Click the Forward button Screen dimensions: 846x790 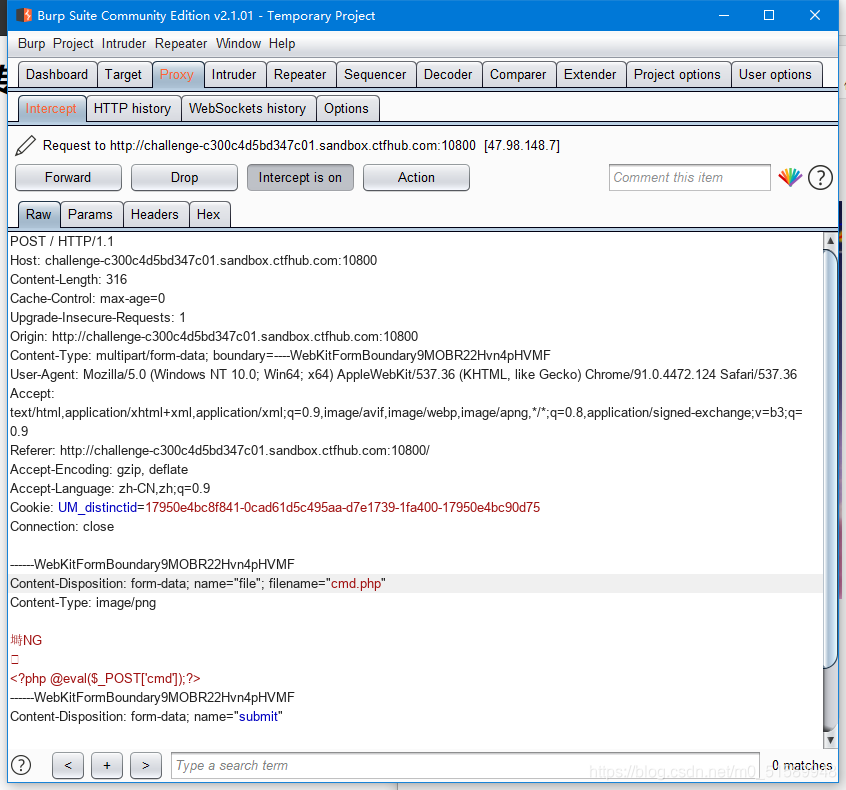pos(68,178)
